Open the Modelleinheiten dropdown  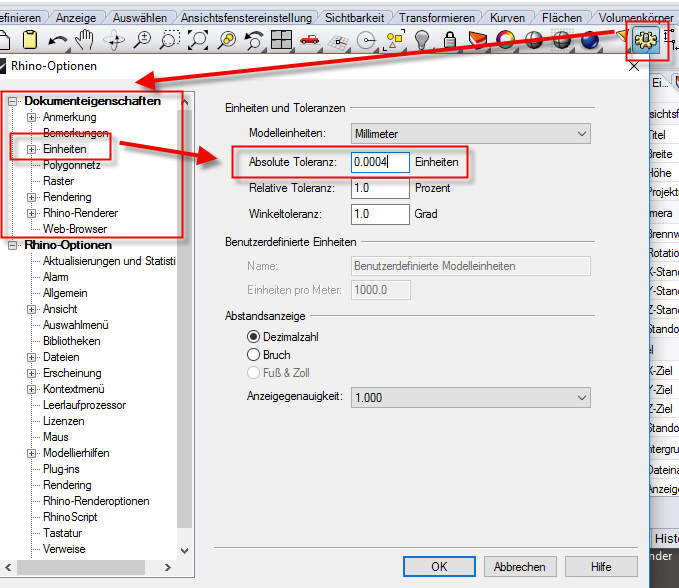pyautogui.click(x=470, y=133)
